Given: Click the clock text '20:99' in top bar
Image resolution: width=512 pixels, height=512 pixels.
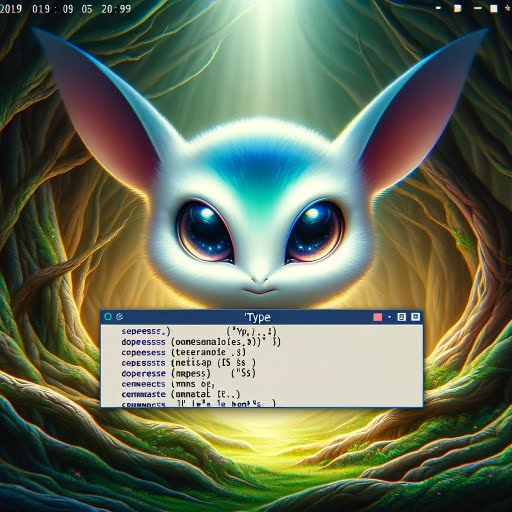Looking at the screenshot, I should tap(116, 8).
